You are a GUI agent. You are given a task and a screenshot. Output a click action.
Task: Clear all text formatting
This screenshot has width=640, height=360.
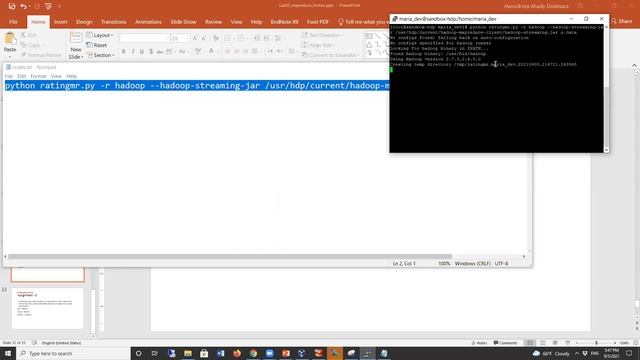coord(216,38)
